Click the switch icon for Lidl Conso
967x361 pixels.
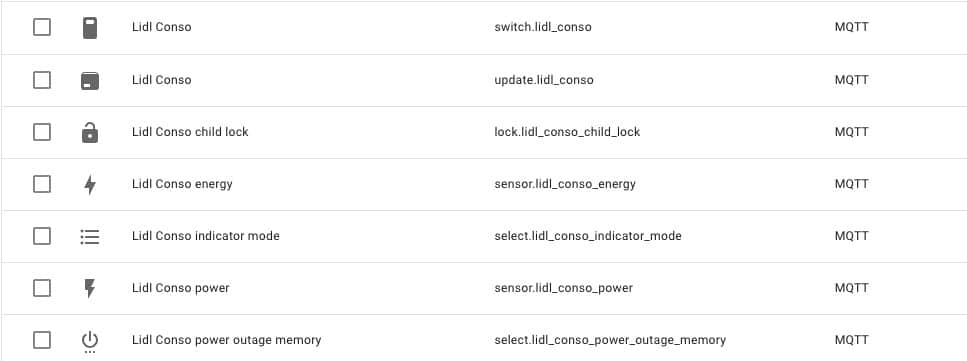pos(90,28)
